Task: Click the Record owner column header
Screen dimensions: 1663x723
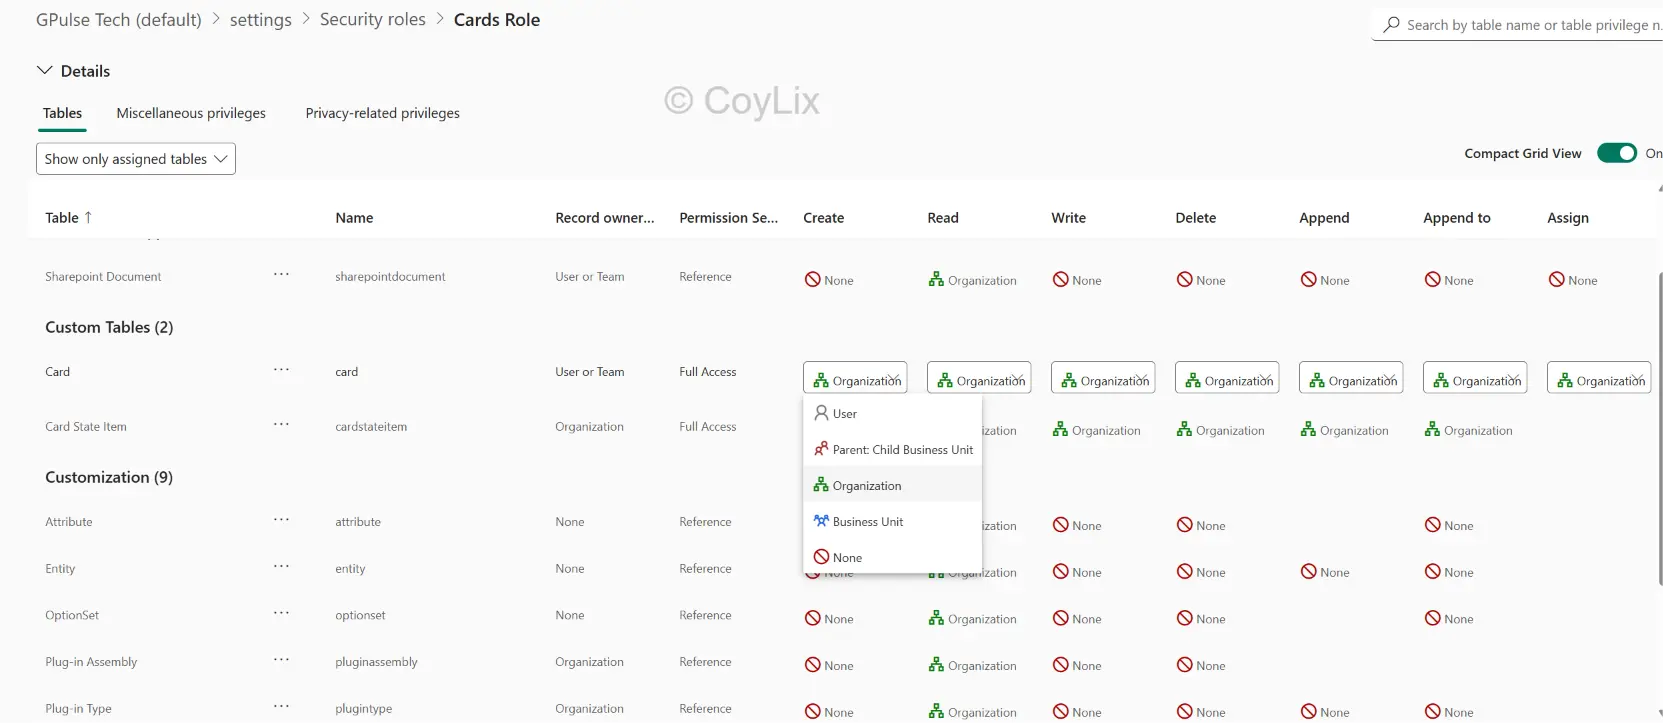Action: pos(604,217)
